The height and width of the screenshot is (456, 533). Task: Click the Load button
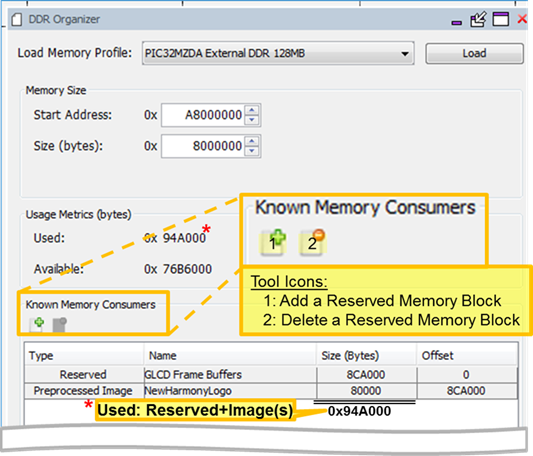coord(474,53)
